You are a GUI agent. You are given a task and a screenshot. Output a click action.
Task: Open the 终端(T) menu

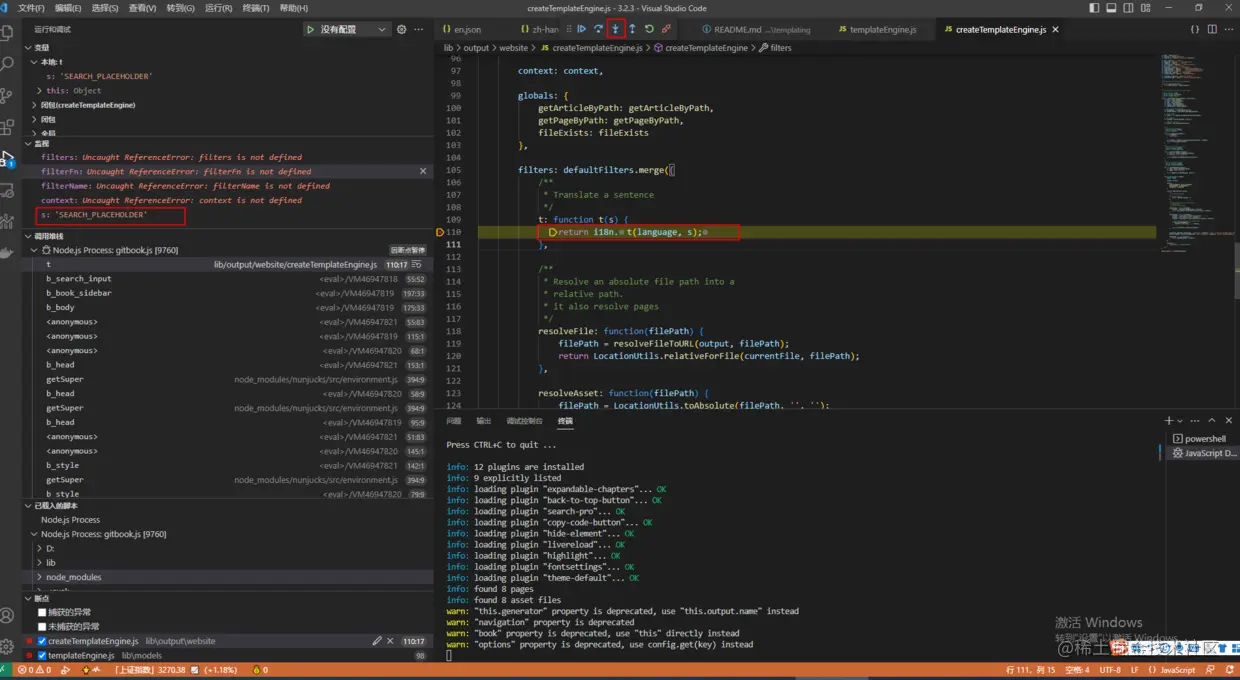tap(256, 8)
